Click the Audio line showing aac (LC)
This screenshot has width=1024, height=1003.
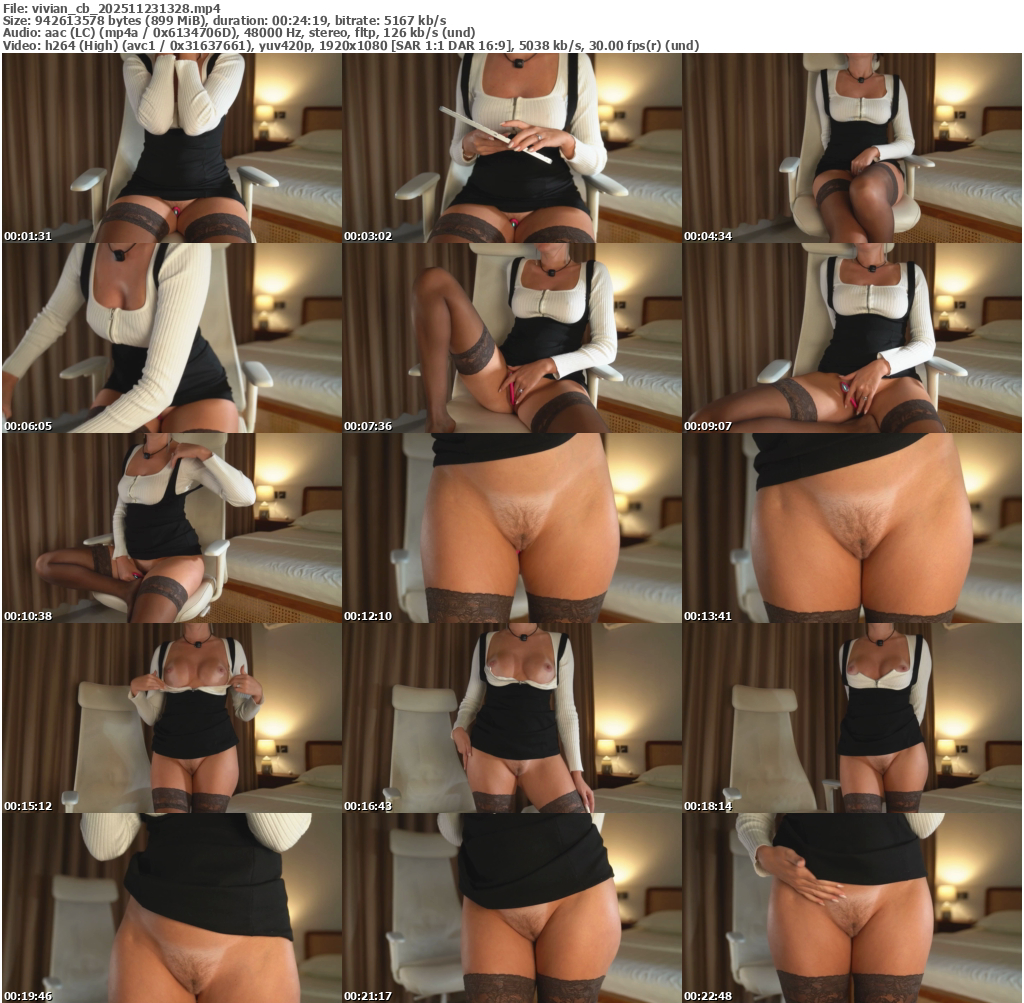239,33
